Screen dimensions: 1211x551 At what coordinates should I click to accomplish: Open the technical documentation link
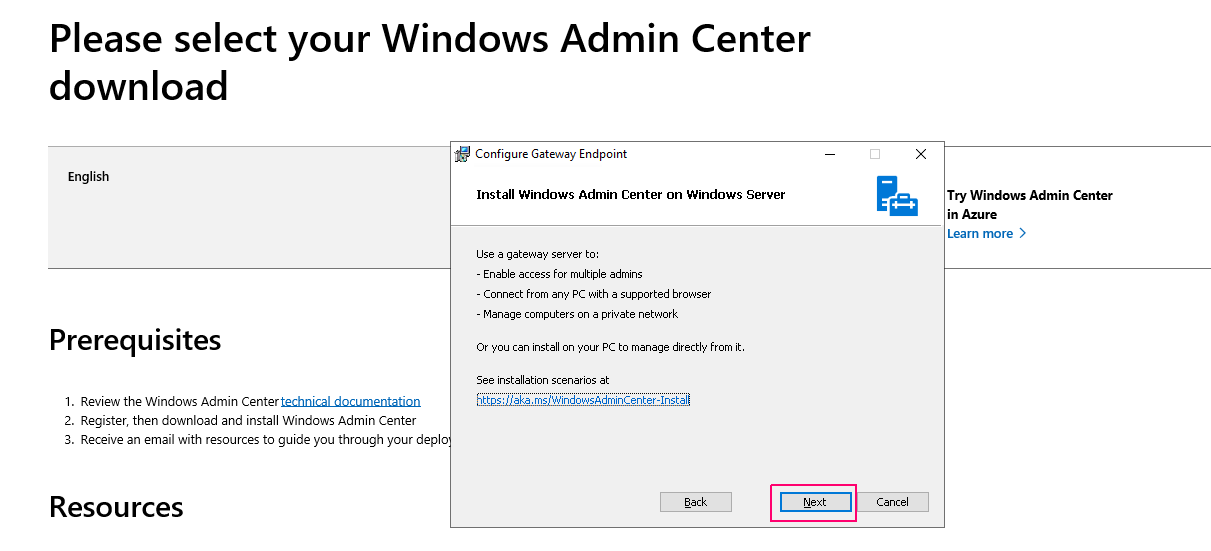350,401
